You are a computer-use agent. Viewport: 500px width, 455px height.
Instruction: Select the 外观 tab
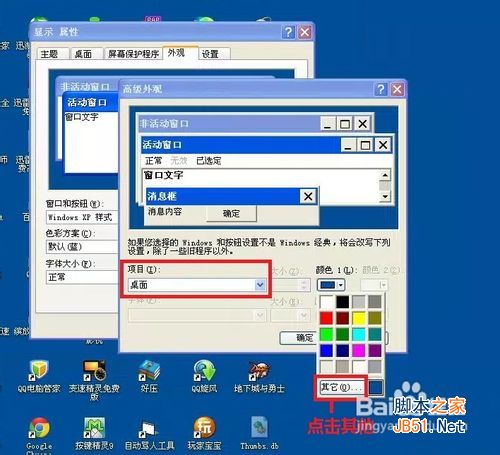tap(180, 53)
